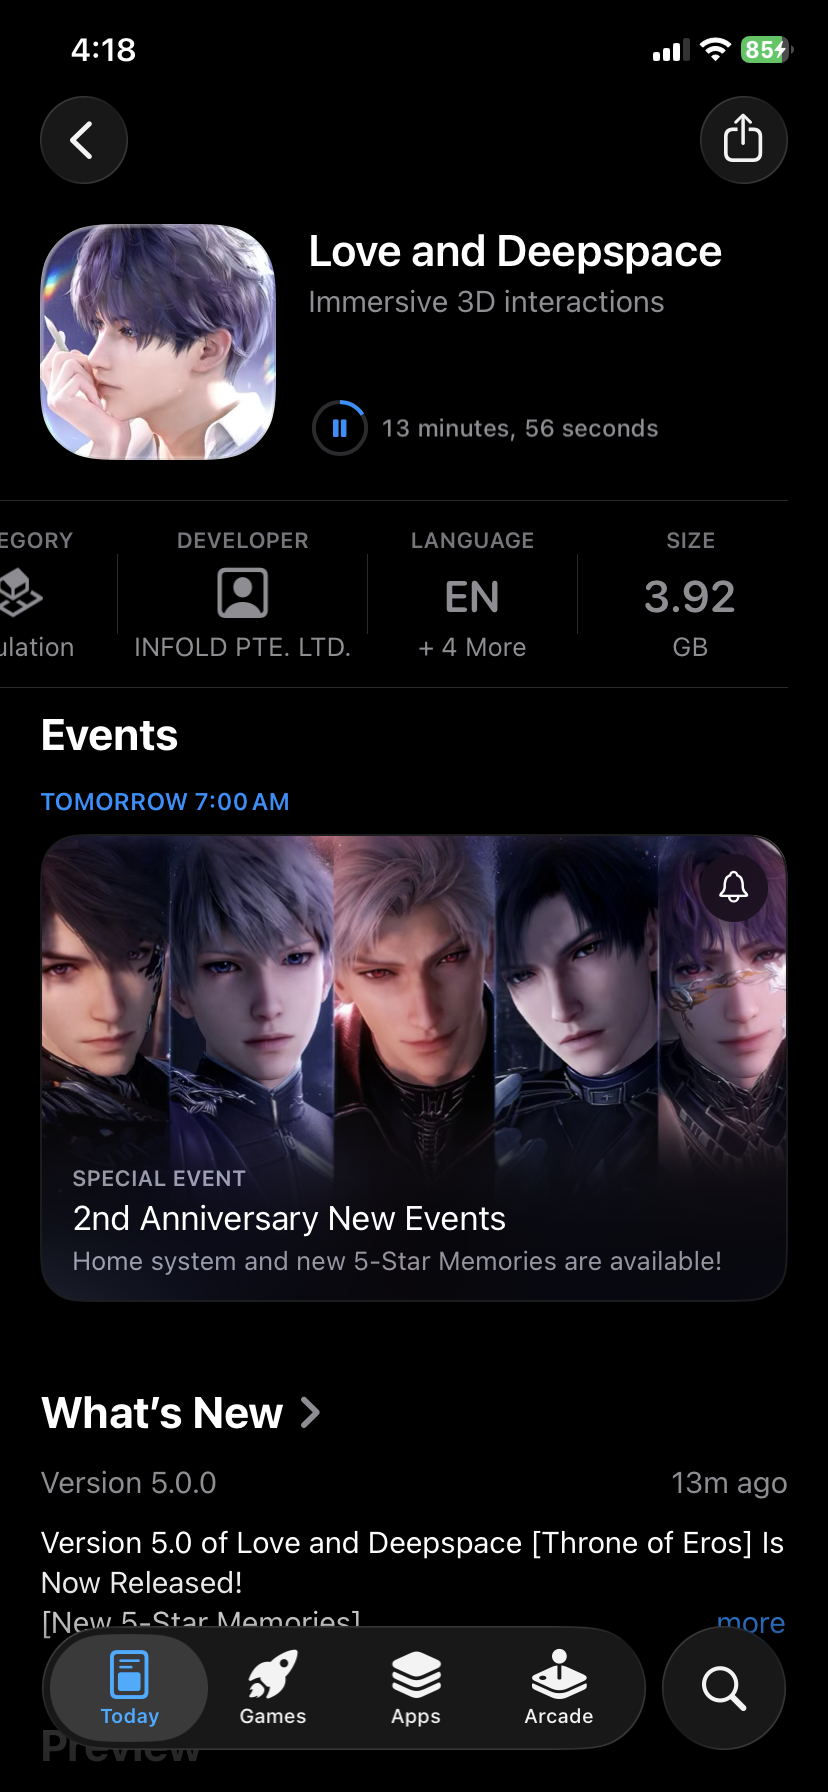Tap the back arrow button
Screen dimensions: 828x1792
tap(84, 140)
